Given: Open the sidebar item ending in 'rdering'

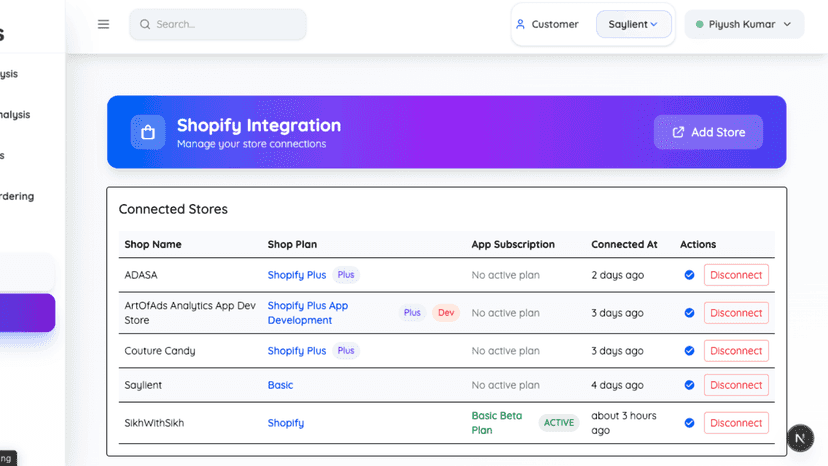Looking at the screenshot, I should (17, 196).
